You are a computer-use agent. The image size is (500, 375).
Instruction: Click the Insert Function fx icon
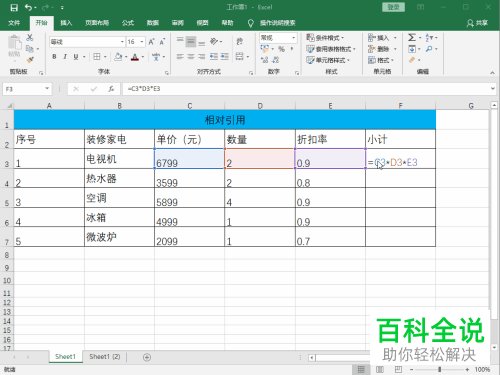[x=111, y=89]
